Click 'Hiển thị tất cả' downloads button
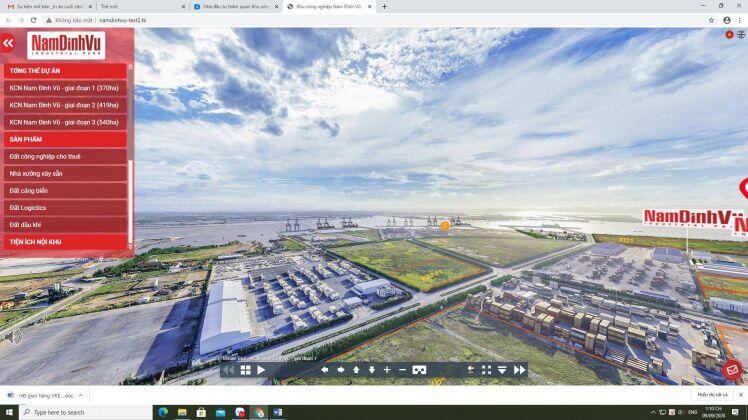This screenshot has width=748, height=420. pyautogui.click(x=712, y=395)
